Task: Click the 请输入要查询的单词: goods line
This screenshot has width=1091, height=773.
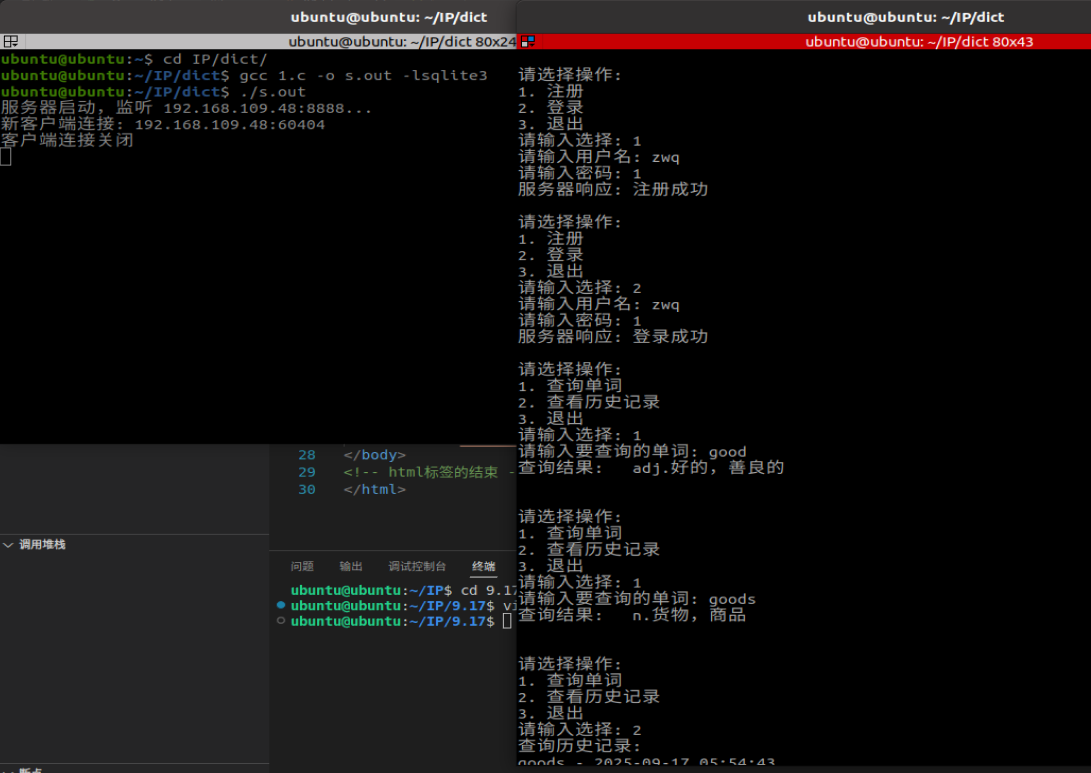Action: (x=637, y=599)
